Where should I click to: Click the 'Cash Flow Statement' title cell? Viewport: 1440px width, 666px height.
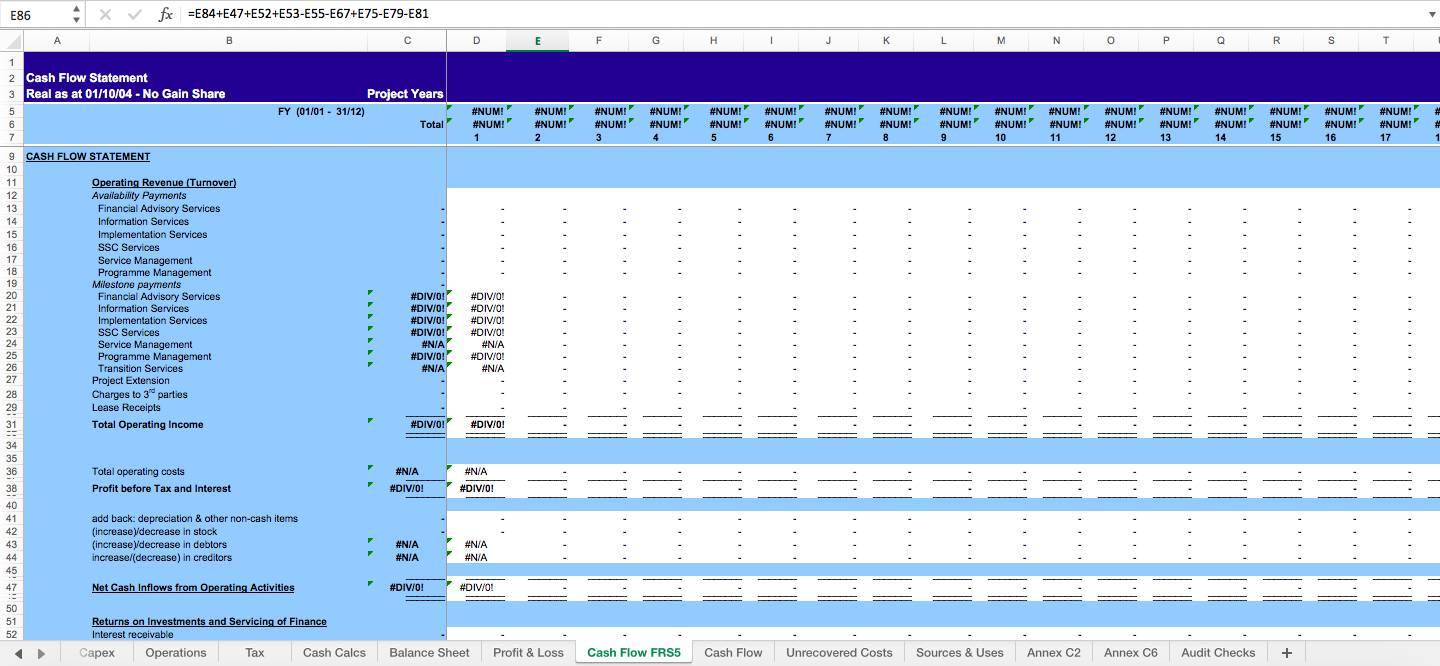pyautogui.click(x=87, y=78)
